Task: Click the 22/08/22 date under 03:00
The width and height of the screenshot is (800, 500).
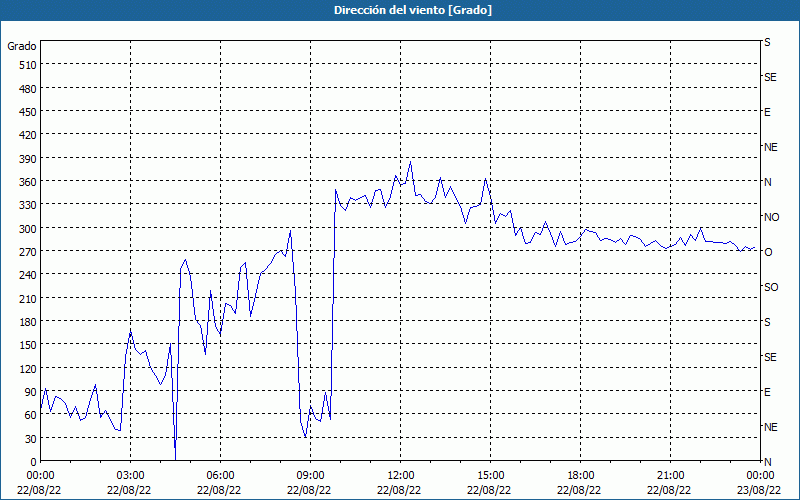Action: pos(131,490)
